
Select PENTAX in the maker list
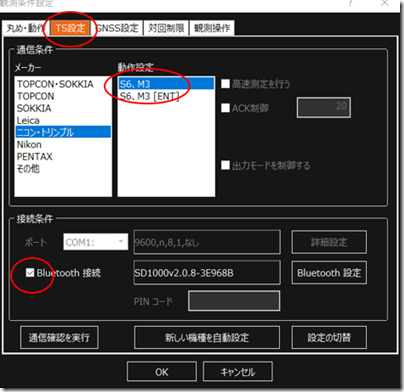coord(63,156)
